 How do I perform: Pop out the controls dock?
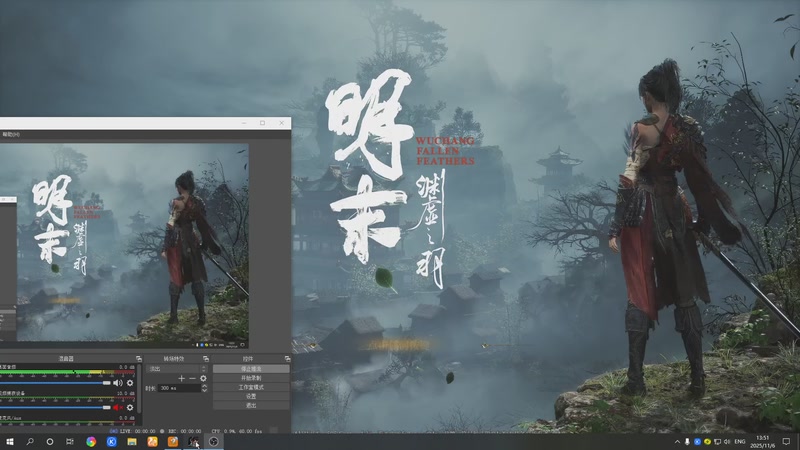(287, 359)
